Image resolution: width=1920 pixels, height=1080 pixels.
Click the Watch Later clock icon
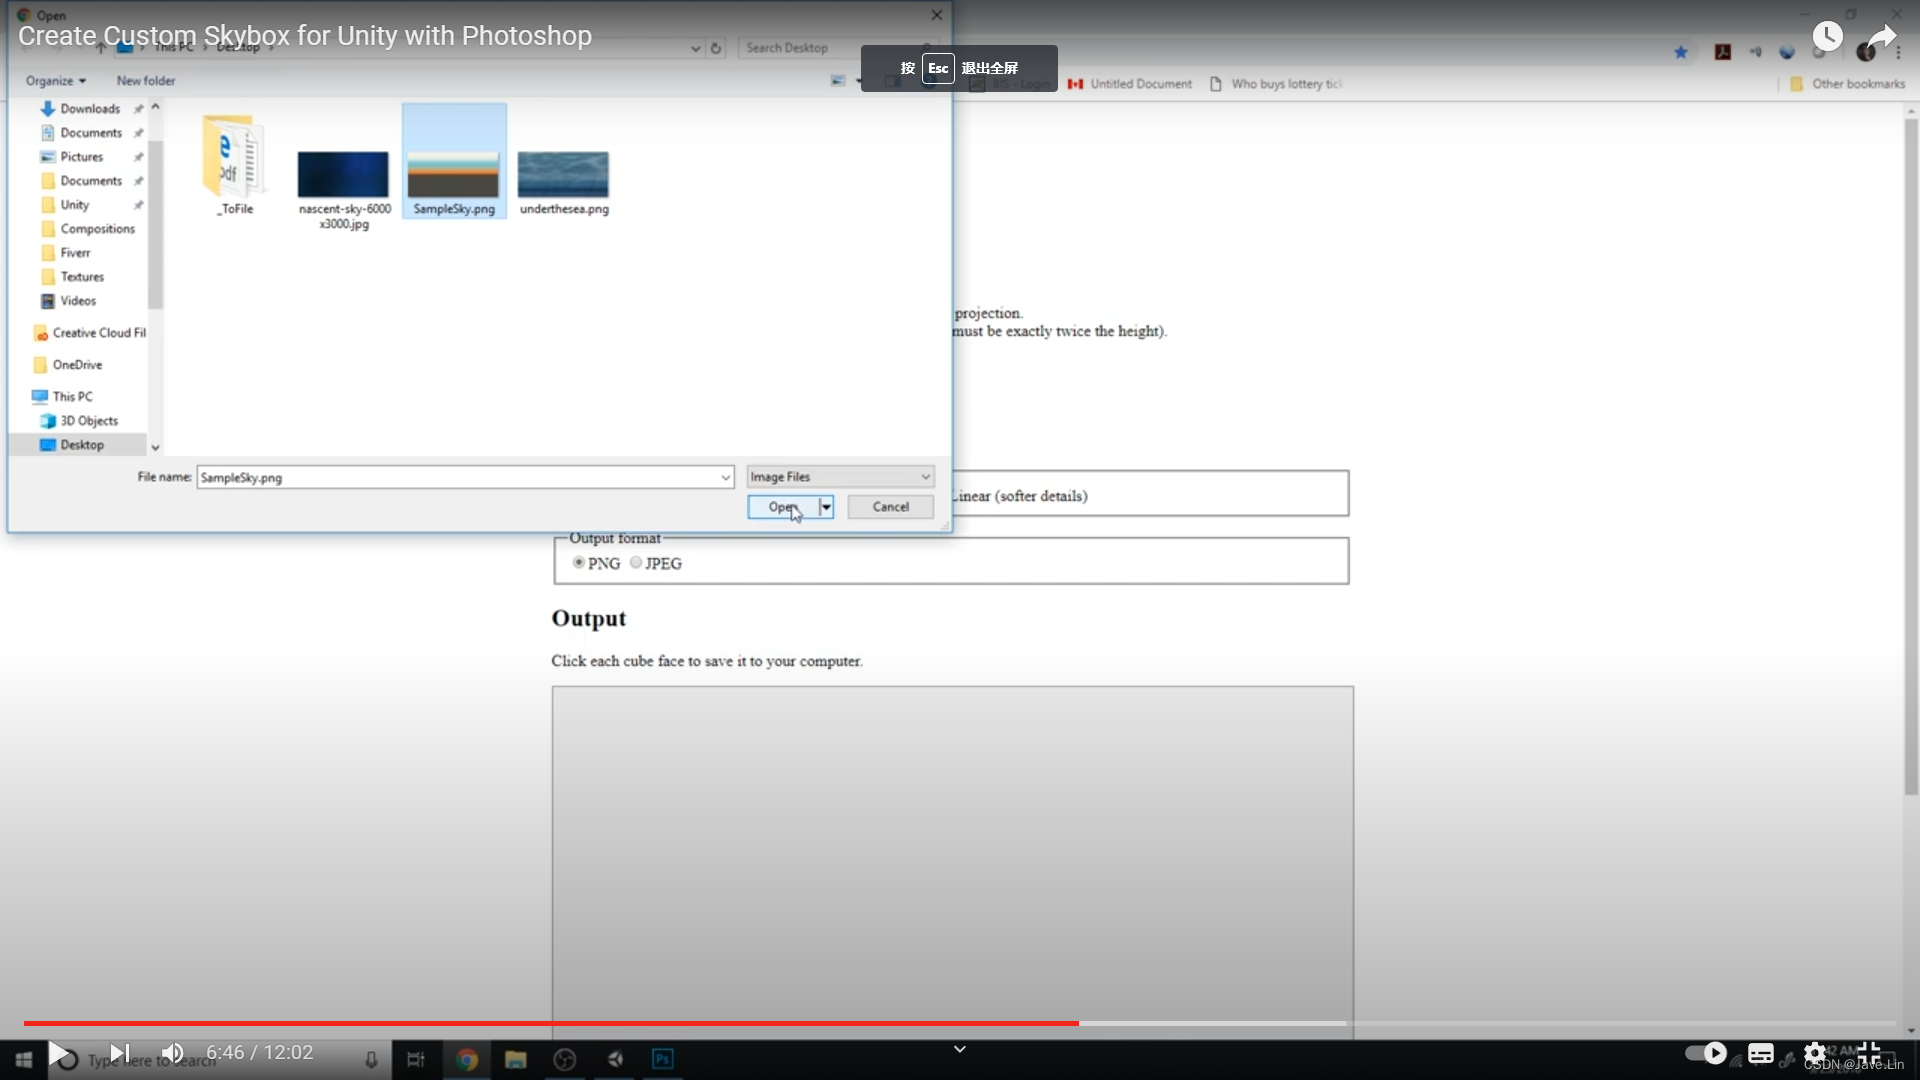1827,37
